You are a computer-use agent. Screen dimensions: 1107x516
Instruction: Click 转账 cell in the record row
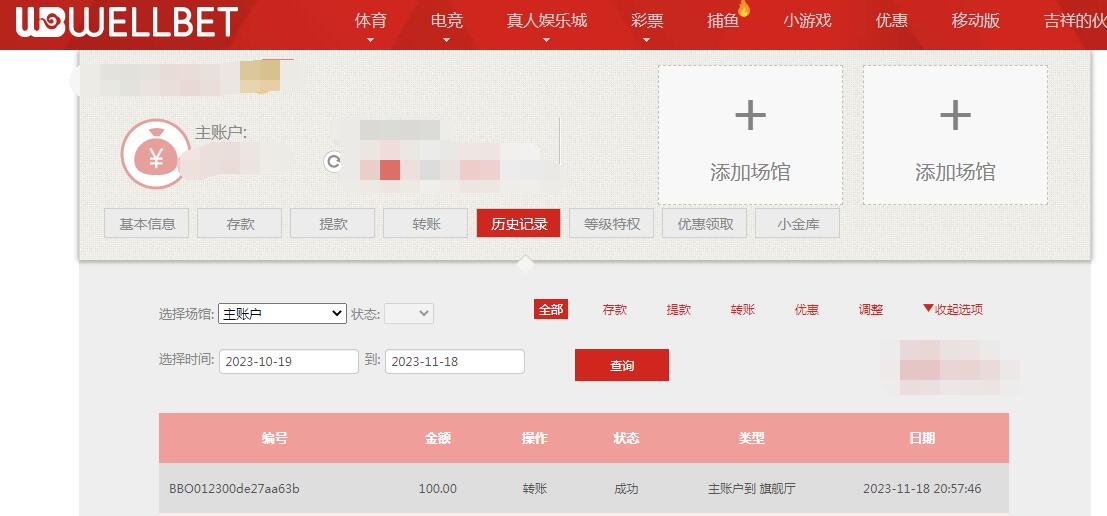[534, 488]
